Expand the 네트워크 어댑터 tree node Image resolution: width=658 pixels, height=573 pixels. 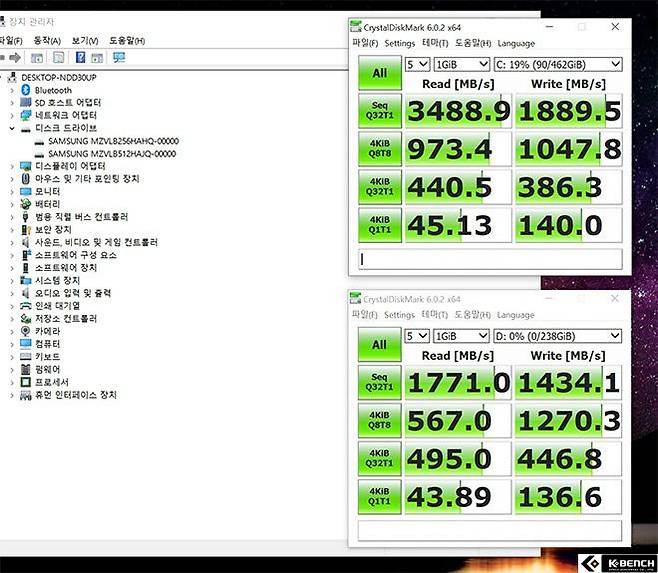click(x=12, y=115)
